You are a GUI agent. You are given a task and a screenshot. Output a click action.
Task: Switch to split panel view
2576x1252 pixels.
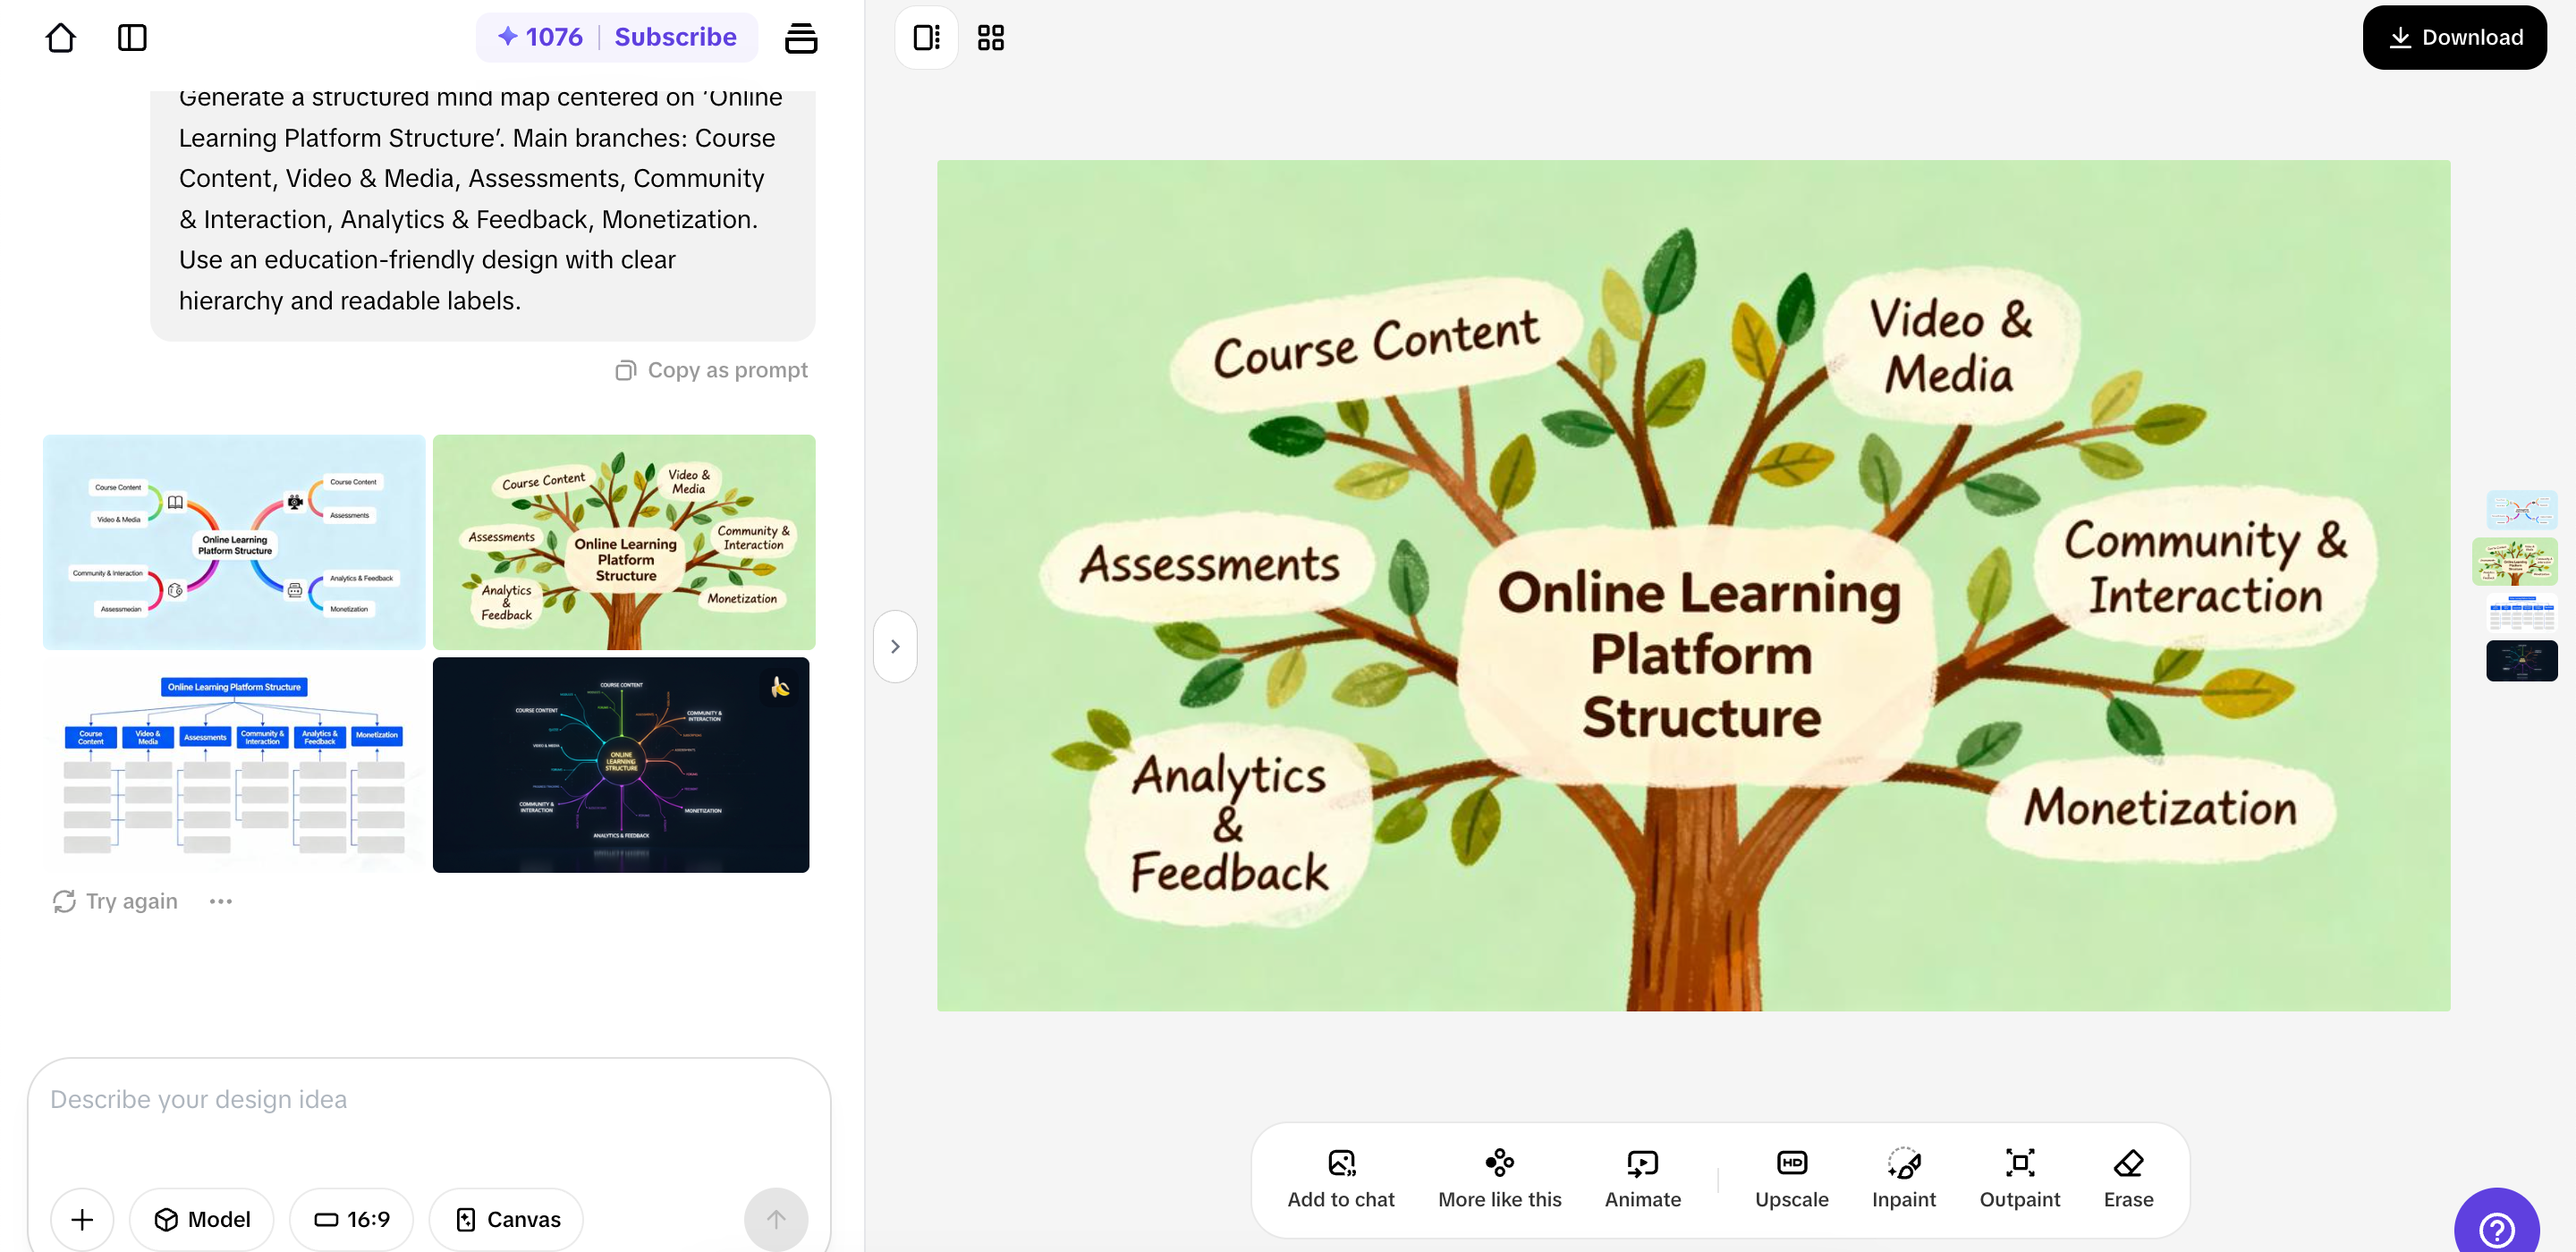(926, 38)
